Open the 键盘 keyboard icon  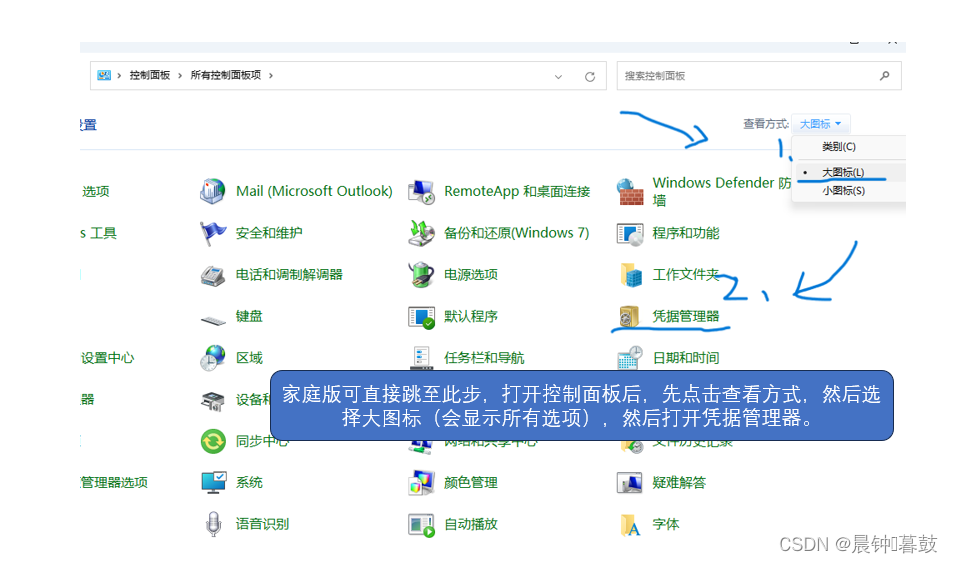(x=213, y=320)
